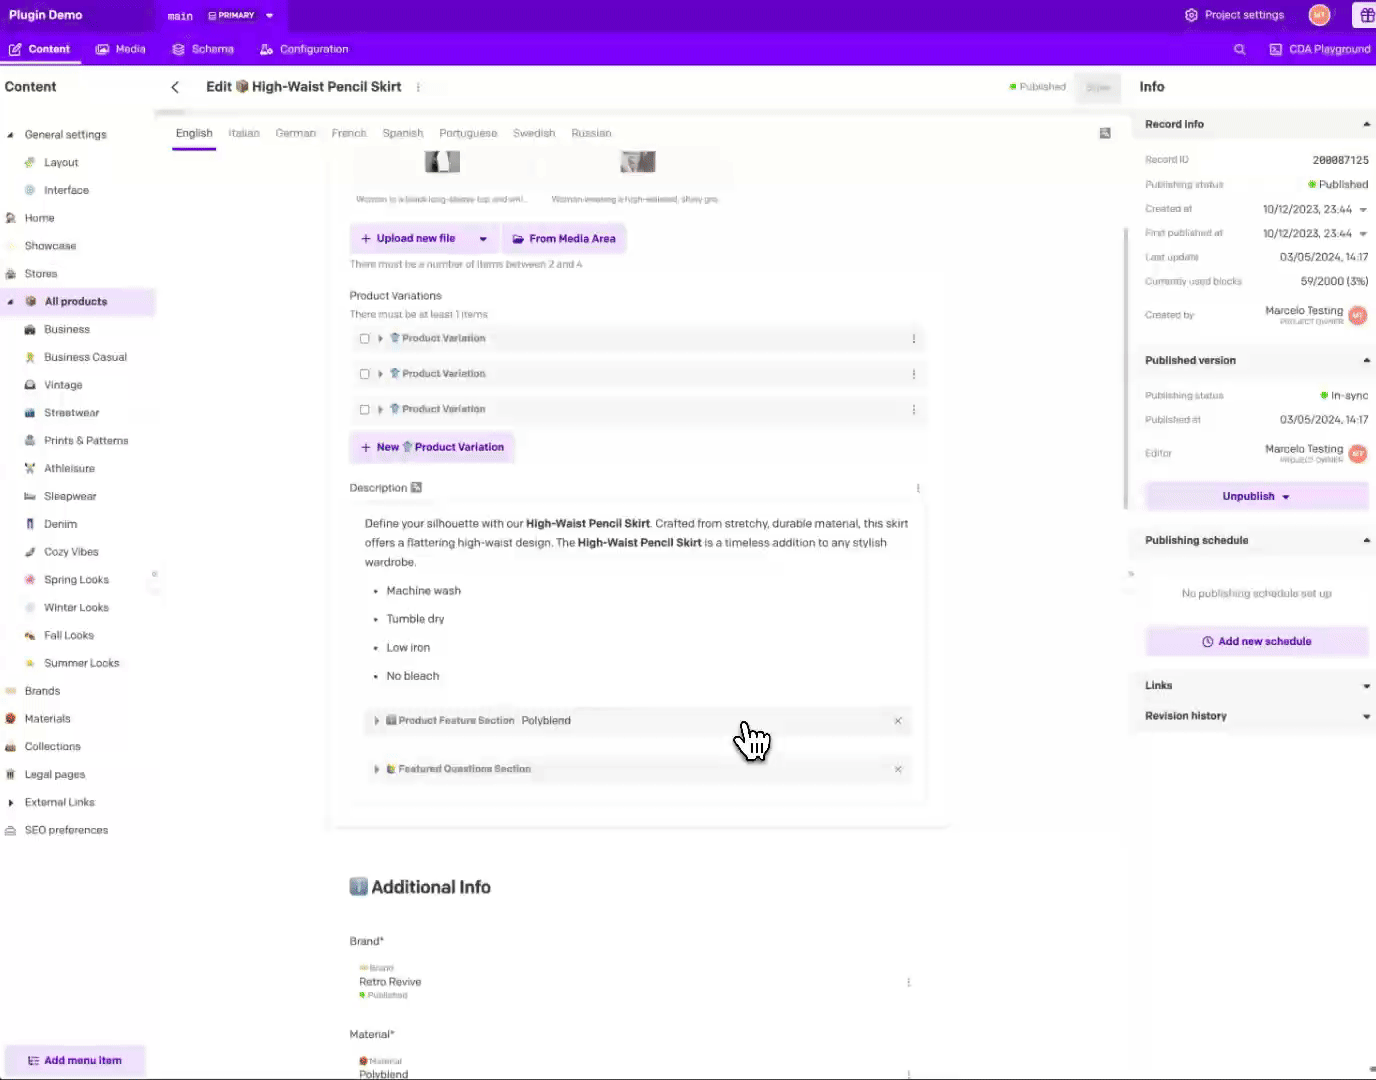Click the Add new schedule button
Viewport: 1376px width, 1080px height.
[1256, 641]
